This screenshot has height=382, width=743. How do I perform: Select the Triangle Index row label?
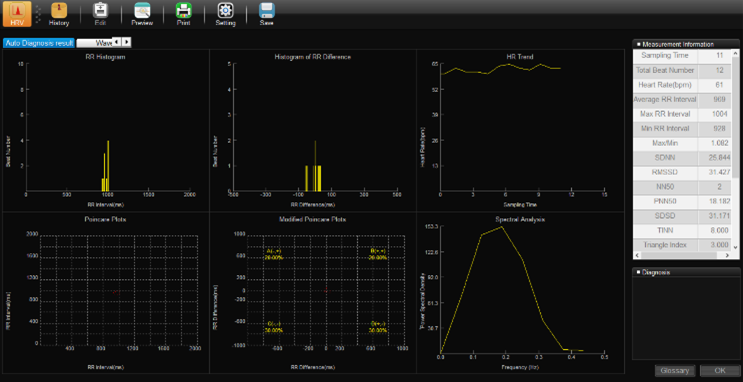pyautogui.click(x=665, y=245)
